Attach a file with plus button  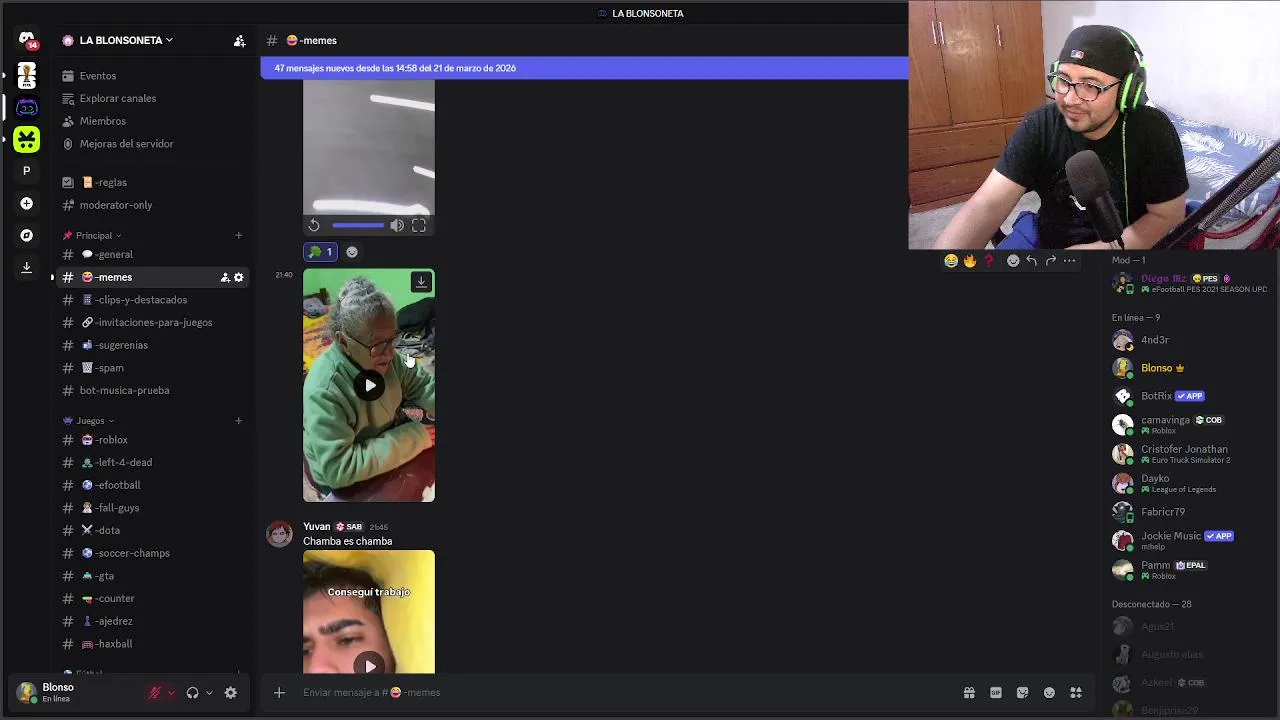coord(279,692)
